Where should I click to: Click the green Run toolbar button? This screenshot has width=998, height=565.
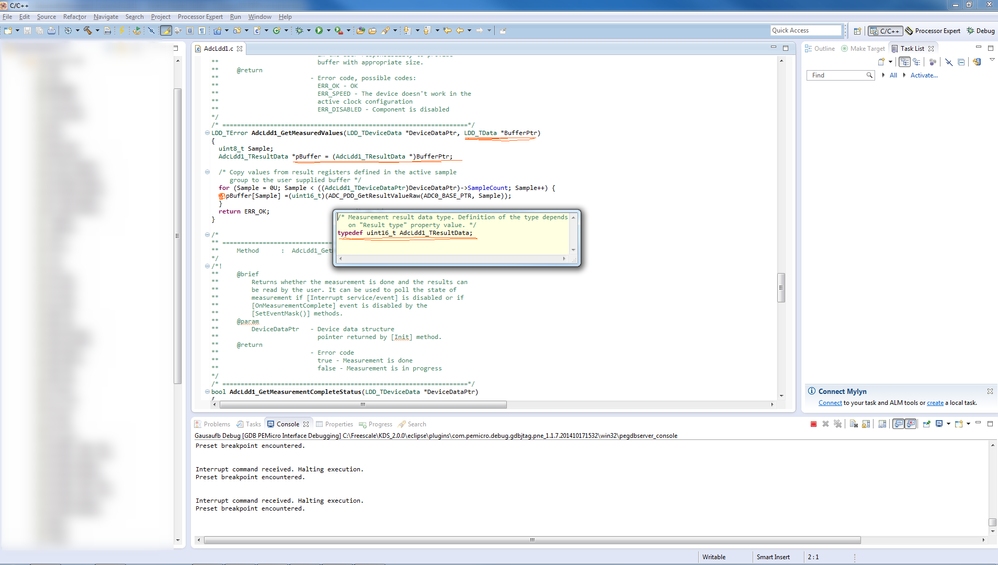[x=319, y=31]
